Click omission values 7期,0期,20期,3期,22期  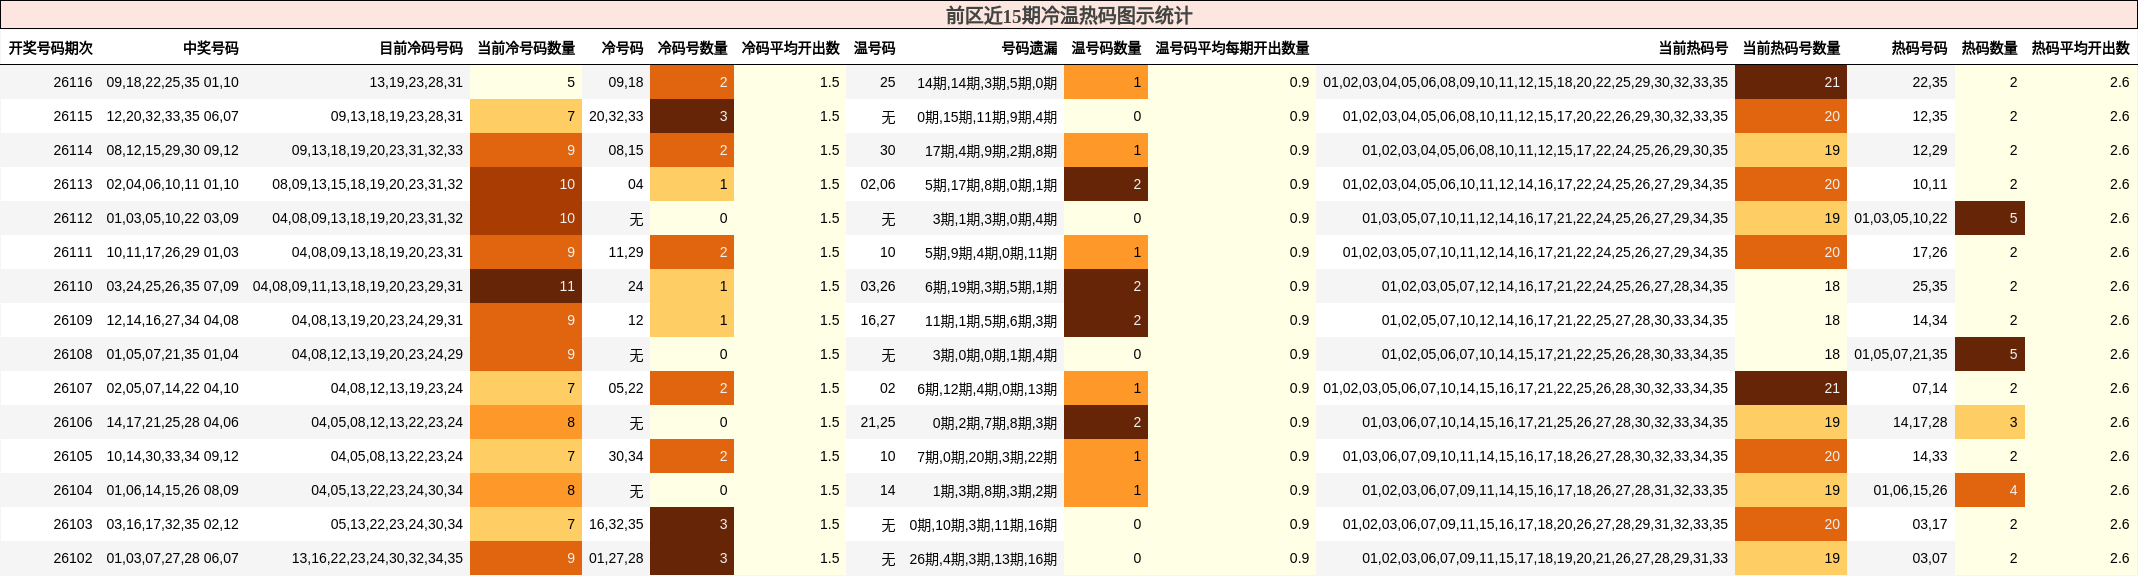tap(987, 456)
